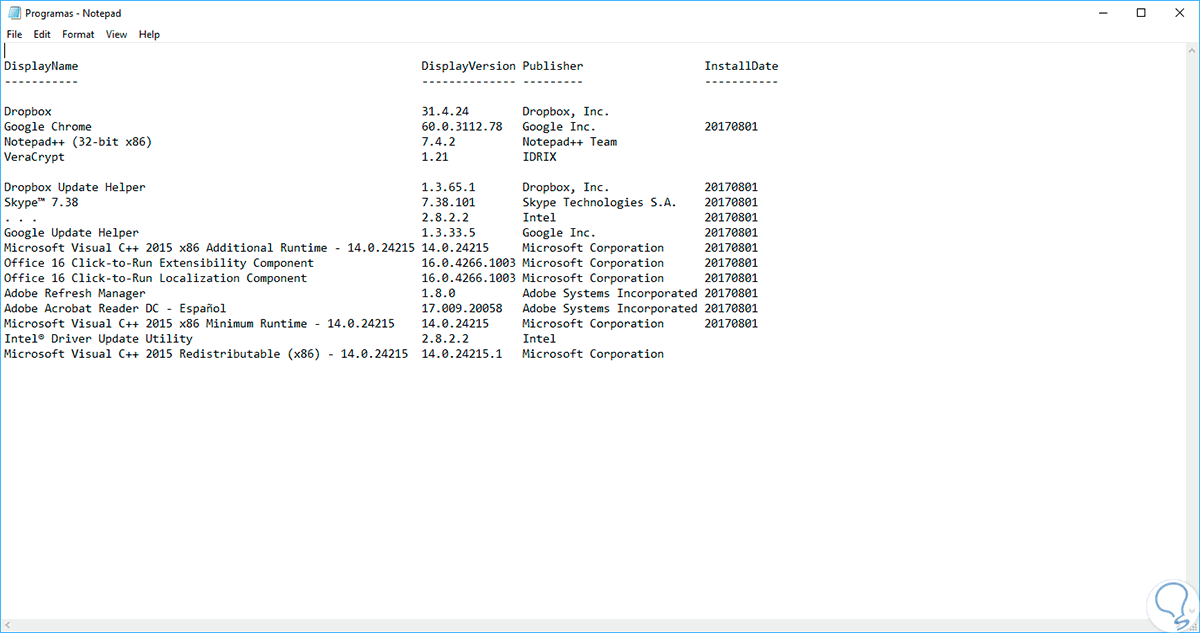Click version number 17.009.20058
1200x633 pixels.
(462, 308)
